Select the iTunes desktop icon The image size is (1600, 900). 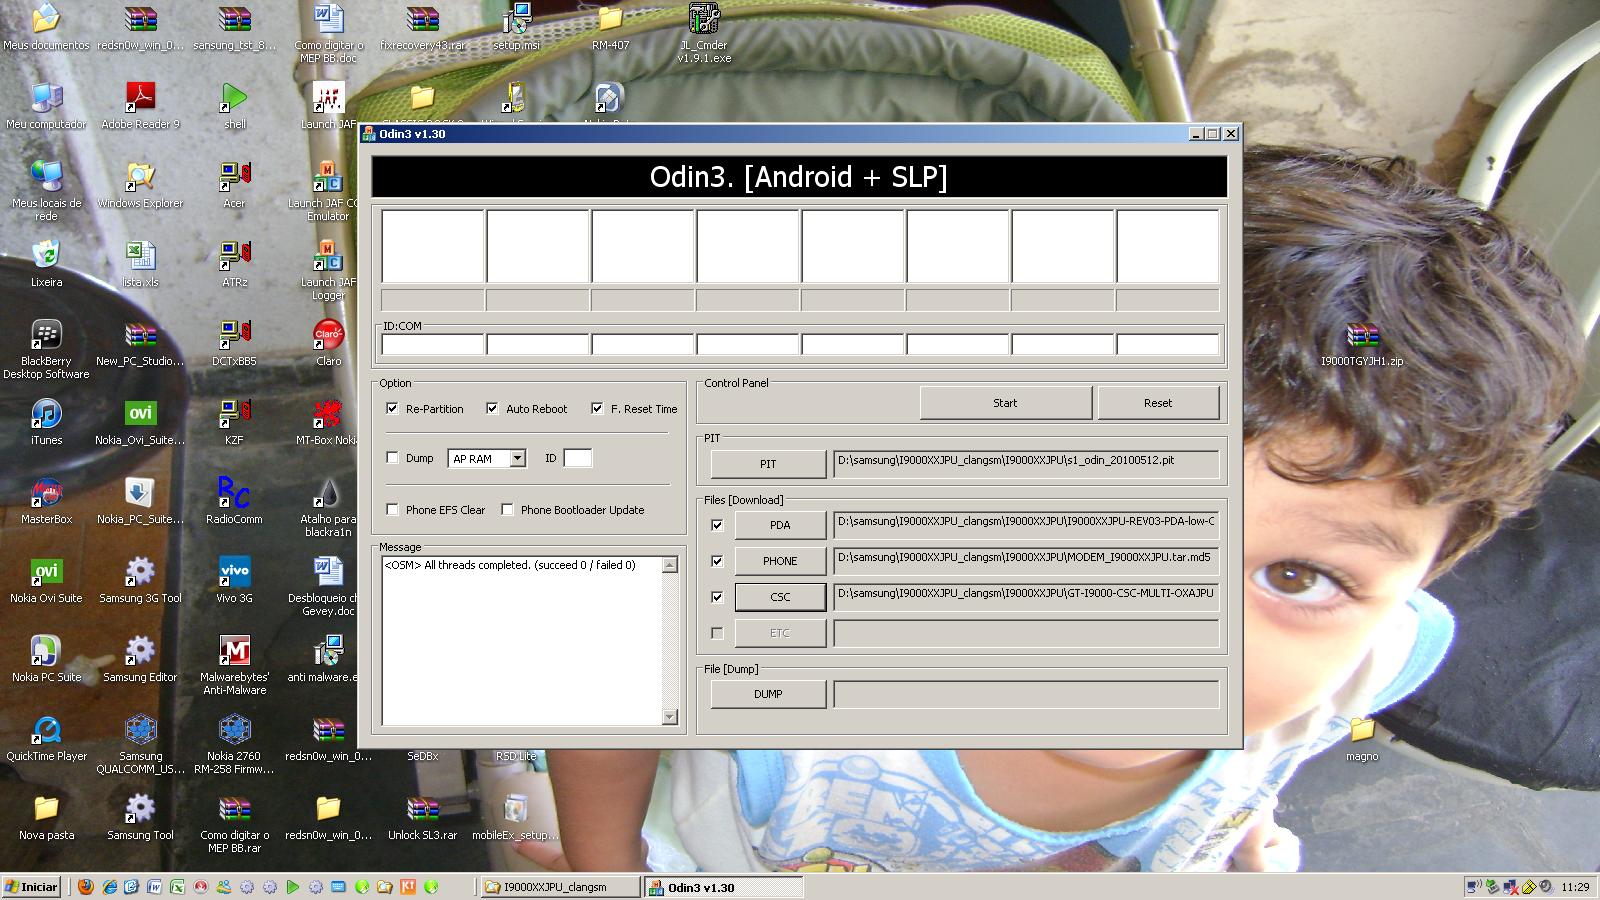click(x=46, y=422)
